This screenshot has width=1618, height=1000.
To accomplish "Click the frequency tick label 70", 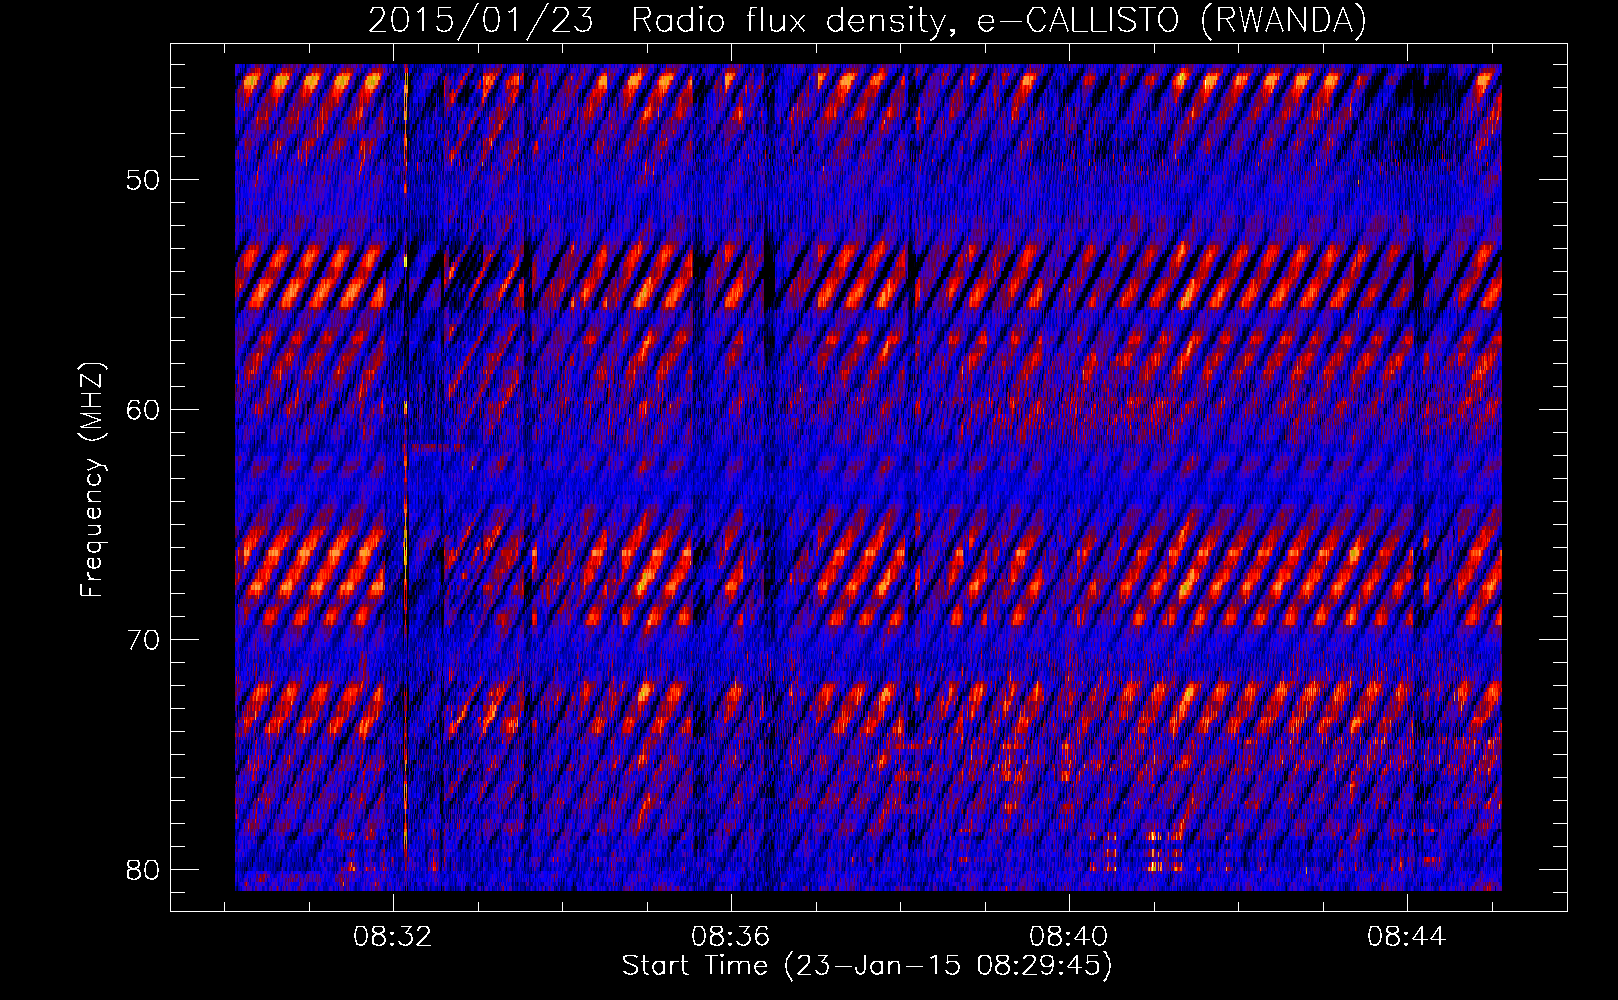I will point(144,639).
